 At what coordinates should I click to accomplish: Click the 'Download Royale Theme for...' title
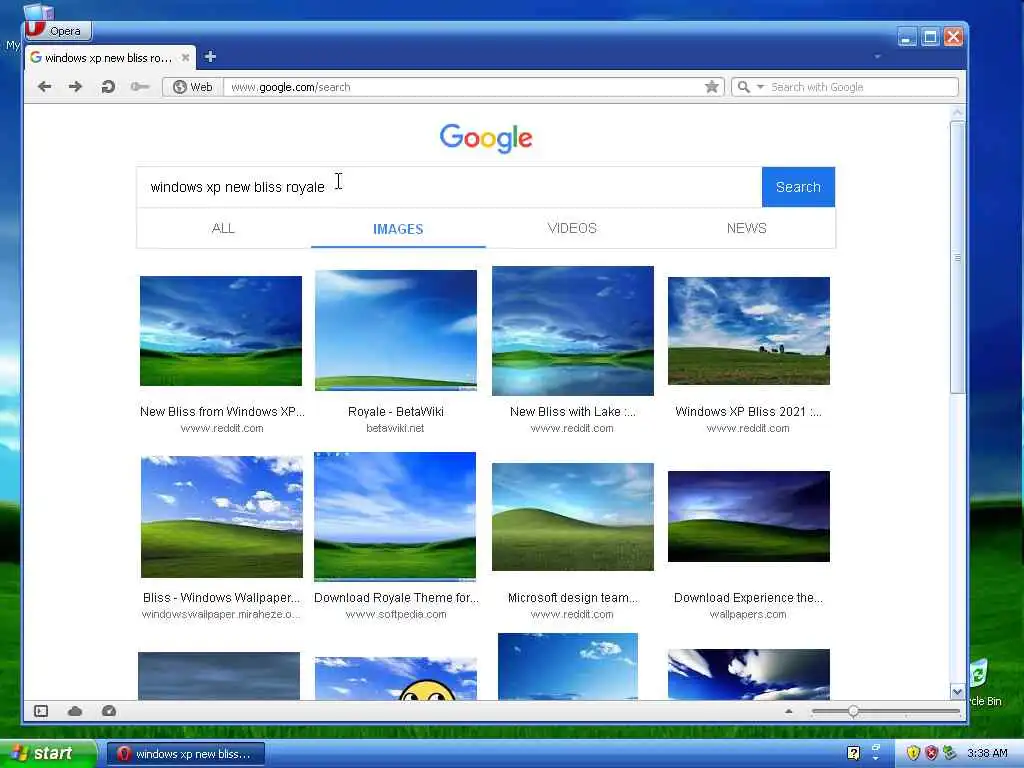click(396, 598)
